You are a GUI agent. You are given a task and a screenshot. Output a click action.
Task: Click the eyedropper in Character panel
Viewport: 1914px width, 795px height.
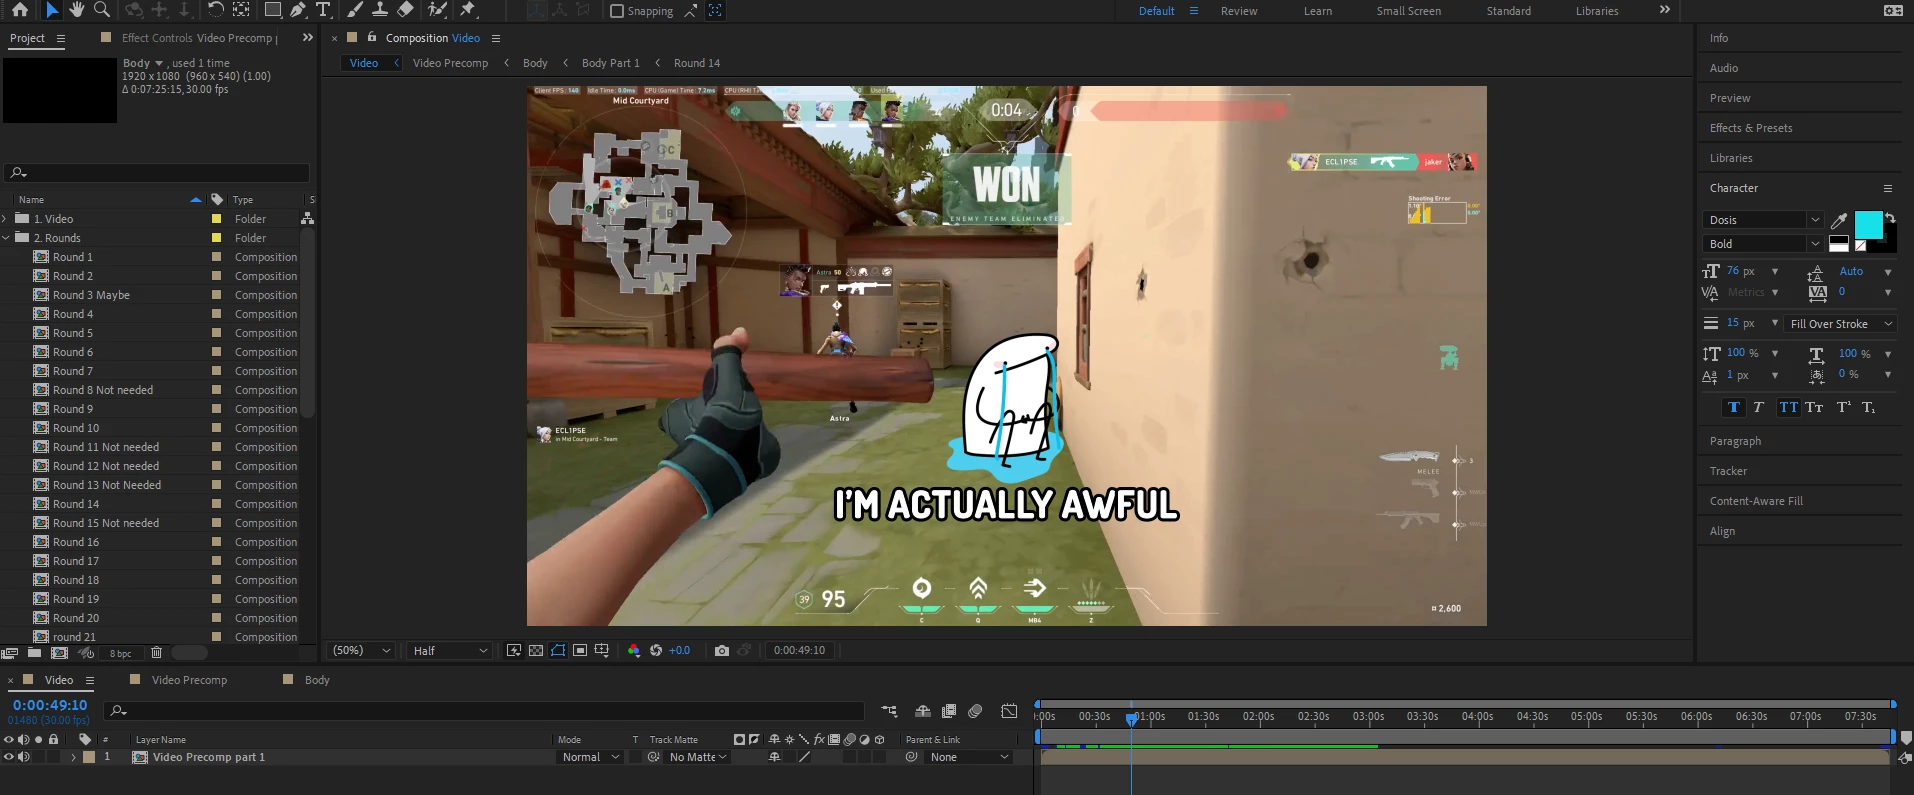[1838, 221]
